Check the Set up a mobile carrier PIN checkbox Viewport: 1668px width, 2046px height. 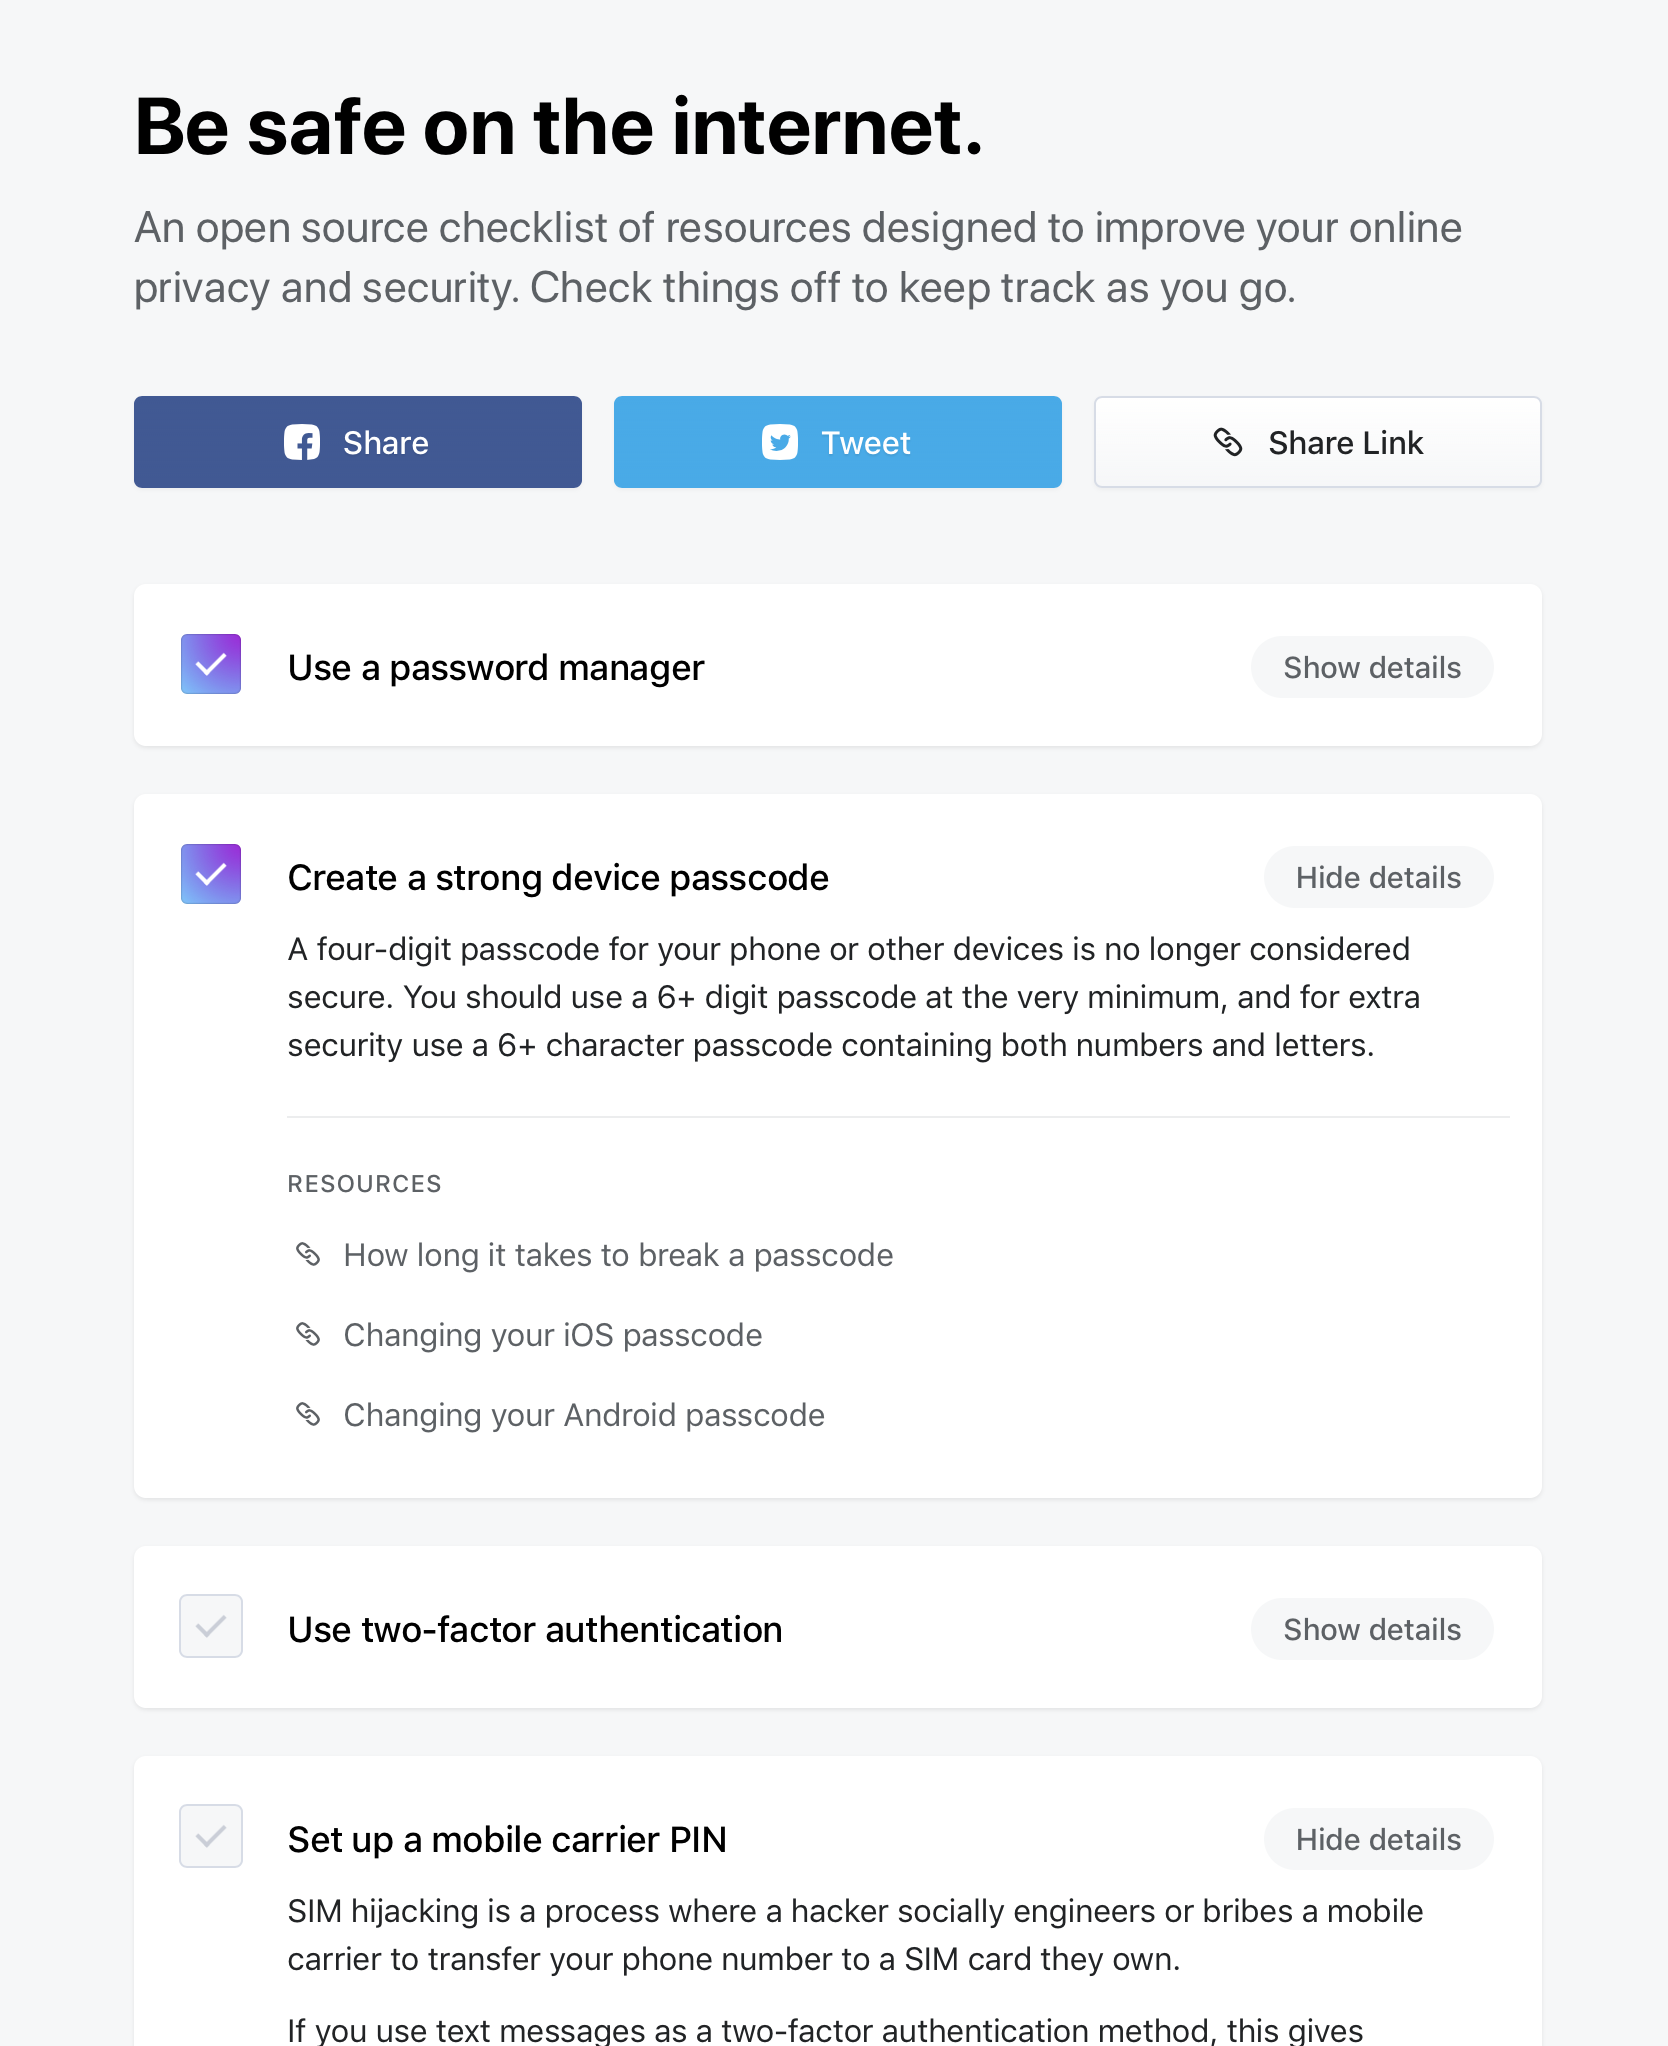pos(210,1836)
